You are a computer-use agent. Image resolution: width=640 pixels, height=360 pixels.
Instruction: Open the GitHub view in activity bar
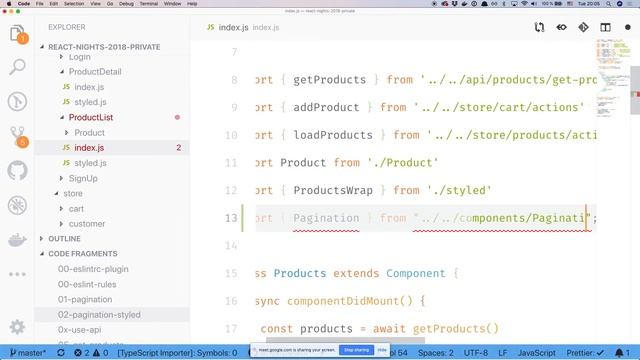click(x=17, y=171)
